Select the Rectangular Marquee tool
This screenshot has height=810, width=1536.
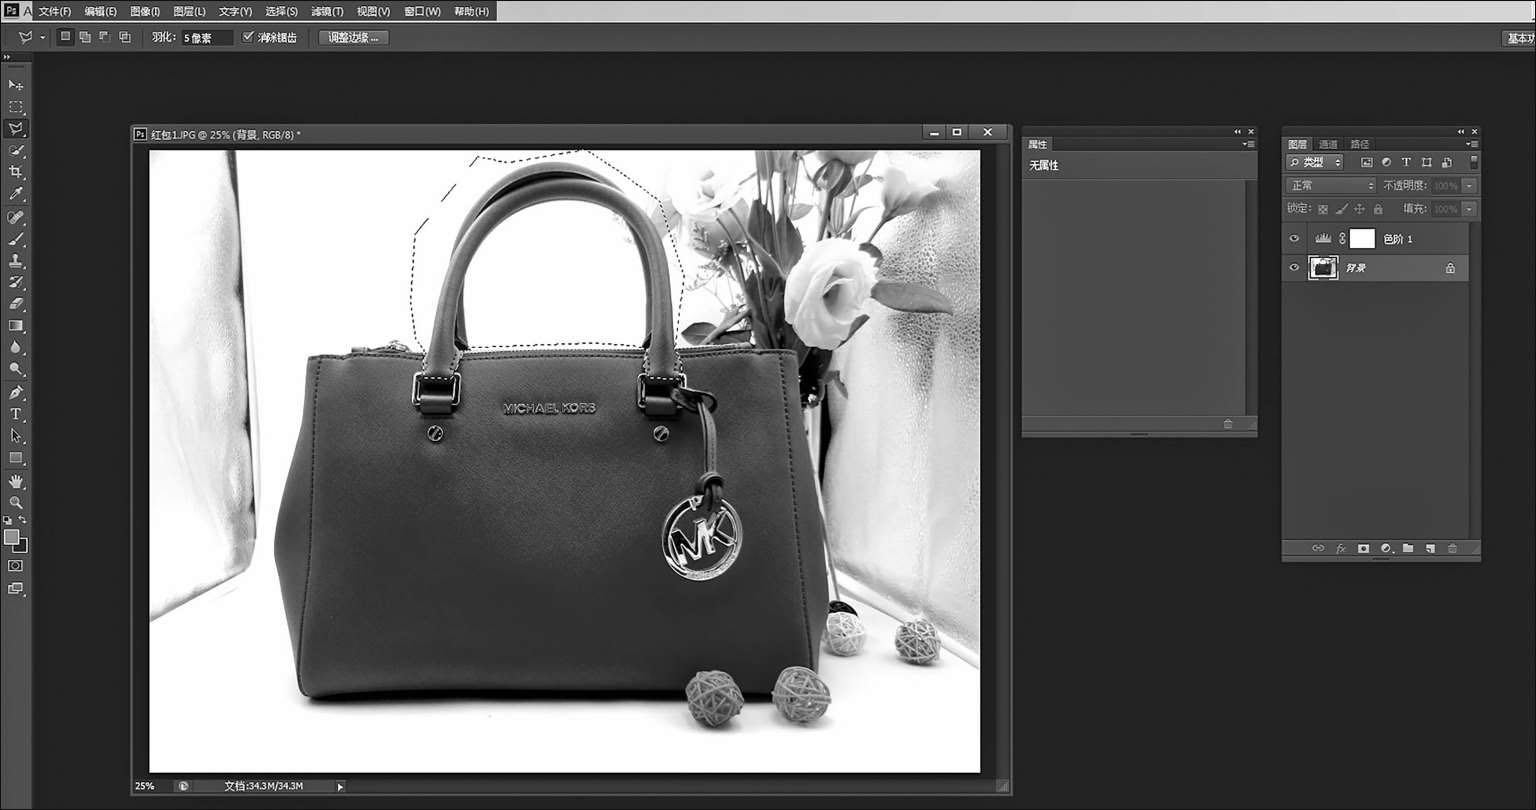pyautogui.click(x=16, y=107)
